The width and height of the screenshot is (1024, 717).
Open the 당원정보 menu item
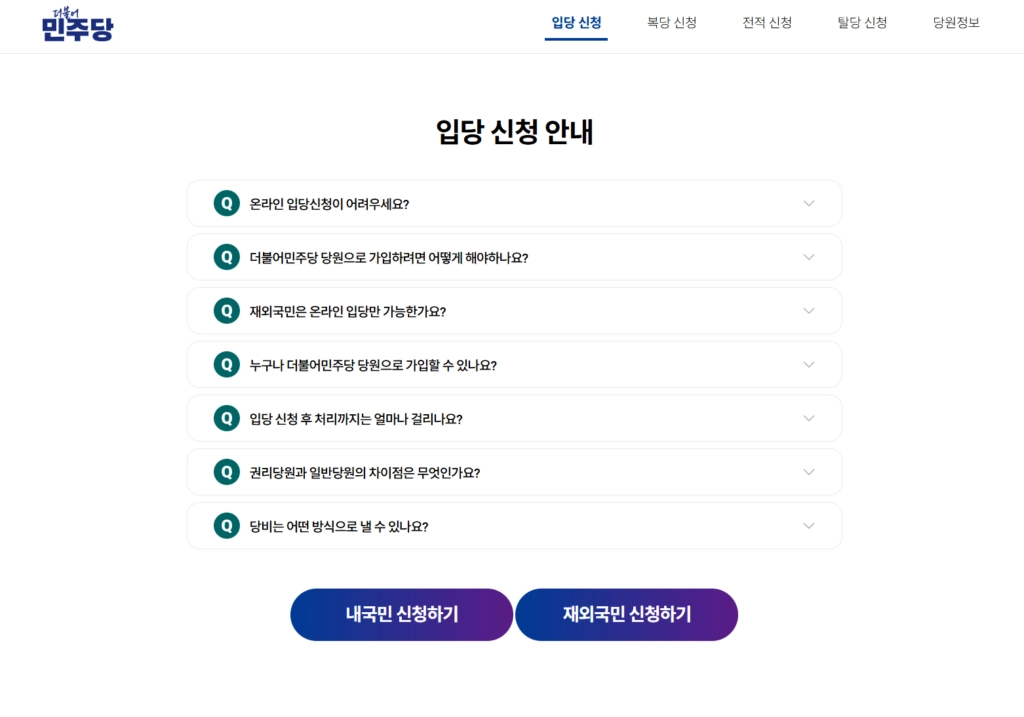tap(956, 23)
